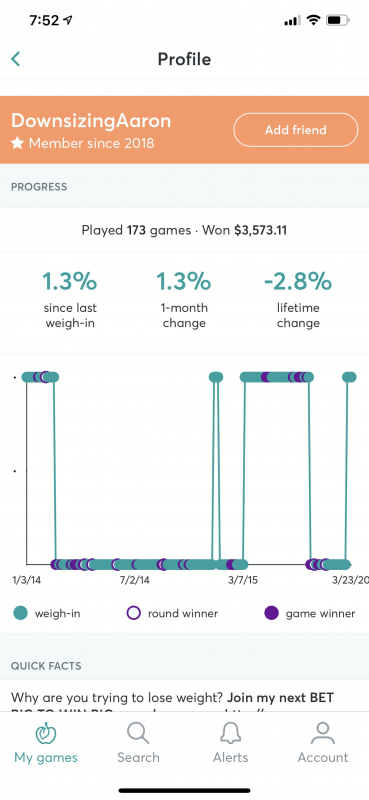The width and height of the screenshot is (369, 800).
Task: Tap the round winner legend circle
Action: click(x=133, y=613)
